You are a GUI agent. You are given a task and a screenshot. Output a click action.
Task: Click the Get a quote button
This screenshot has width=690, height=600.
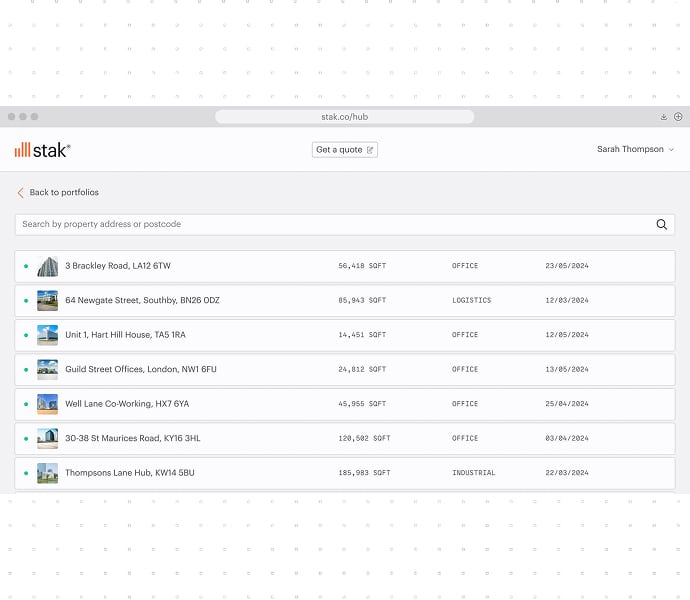(345, 150)
